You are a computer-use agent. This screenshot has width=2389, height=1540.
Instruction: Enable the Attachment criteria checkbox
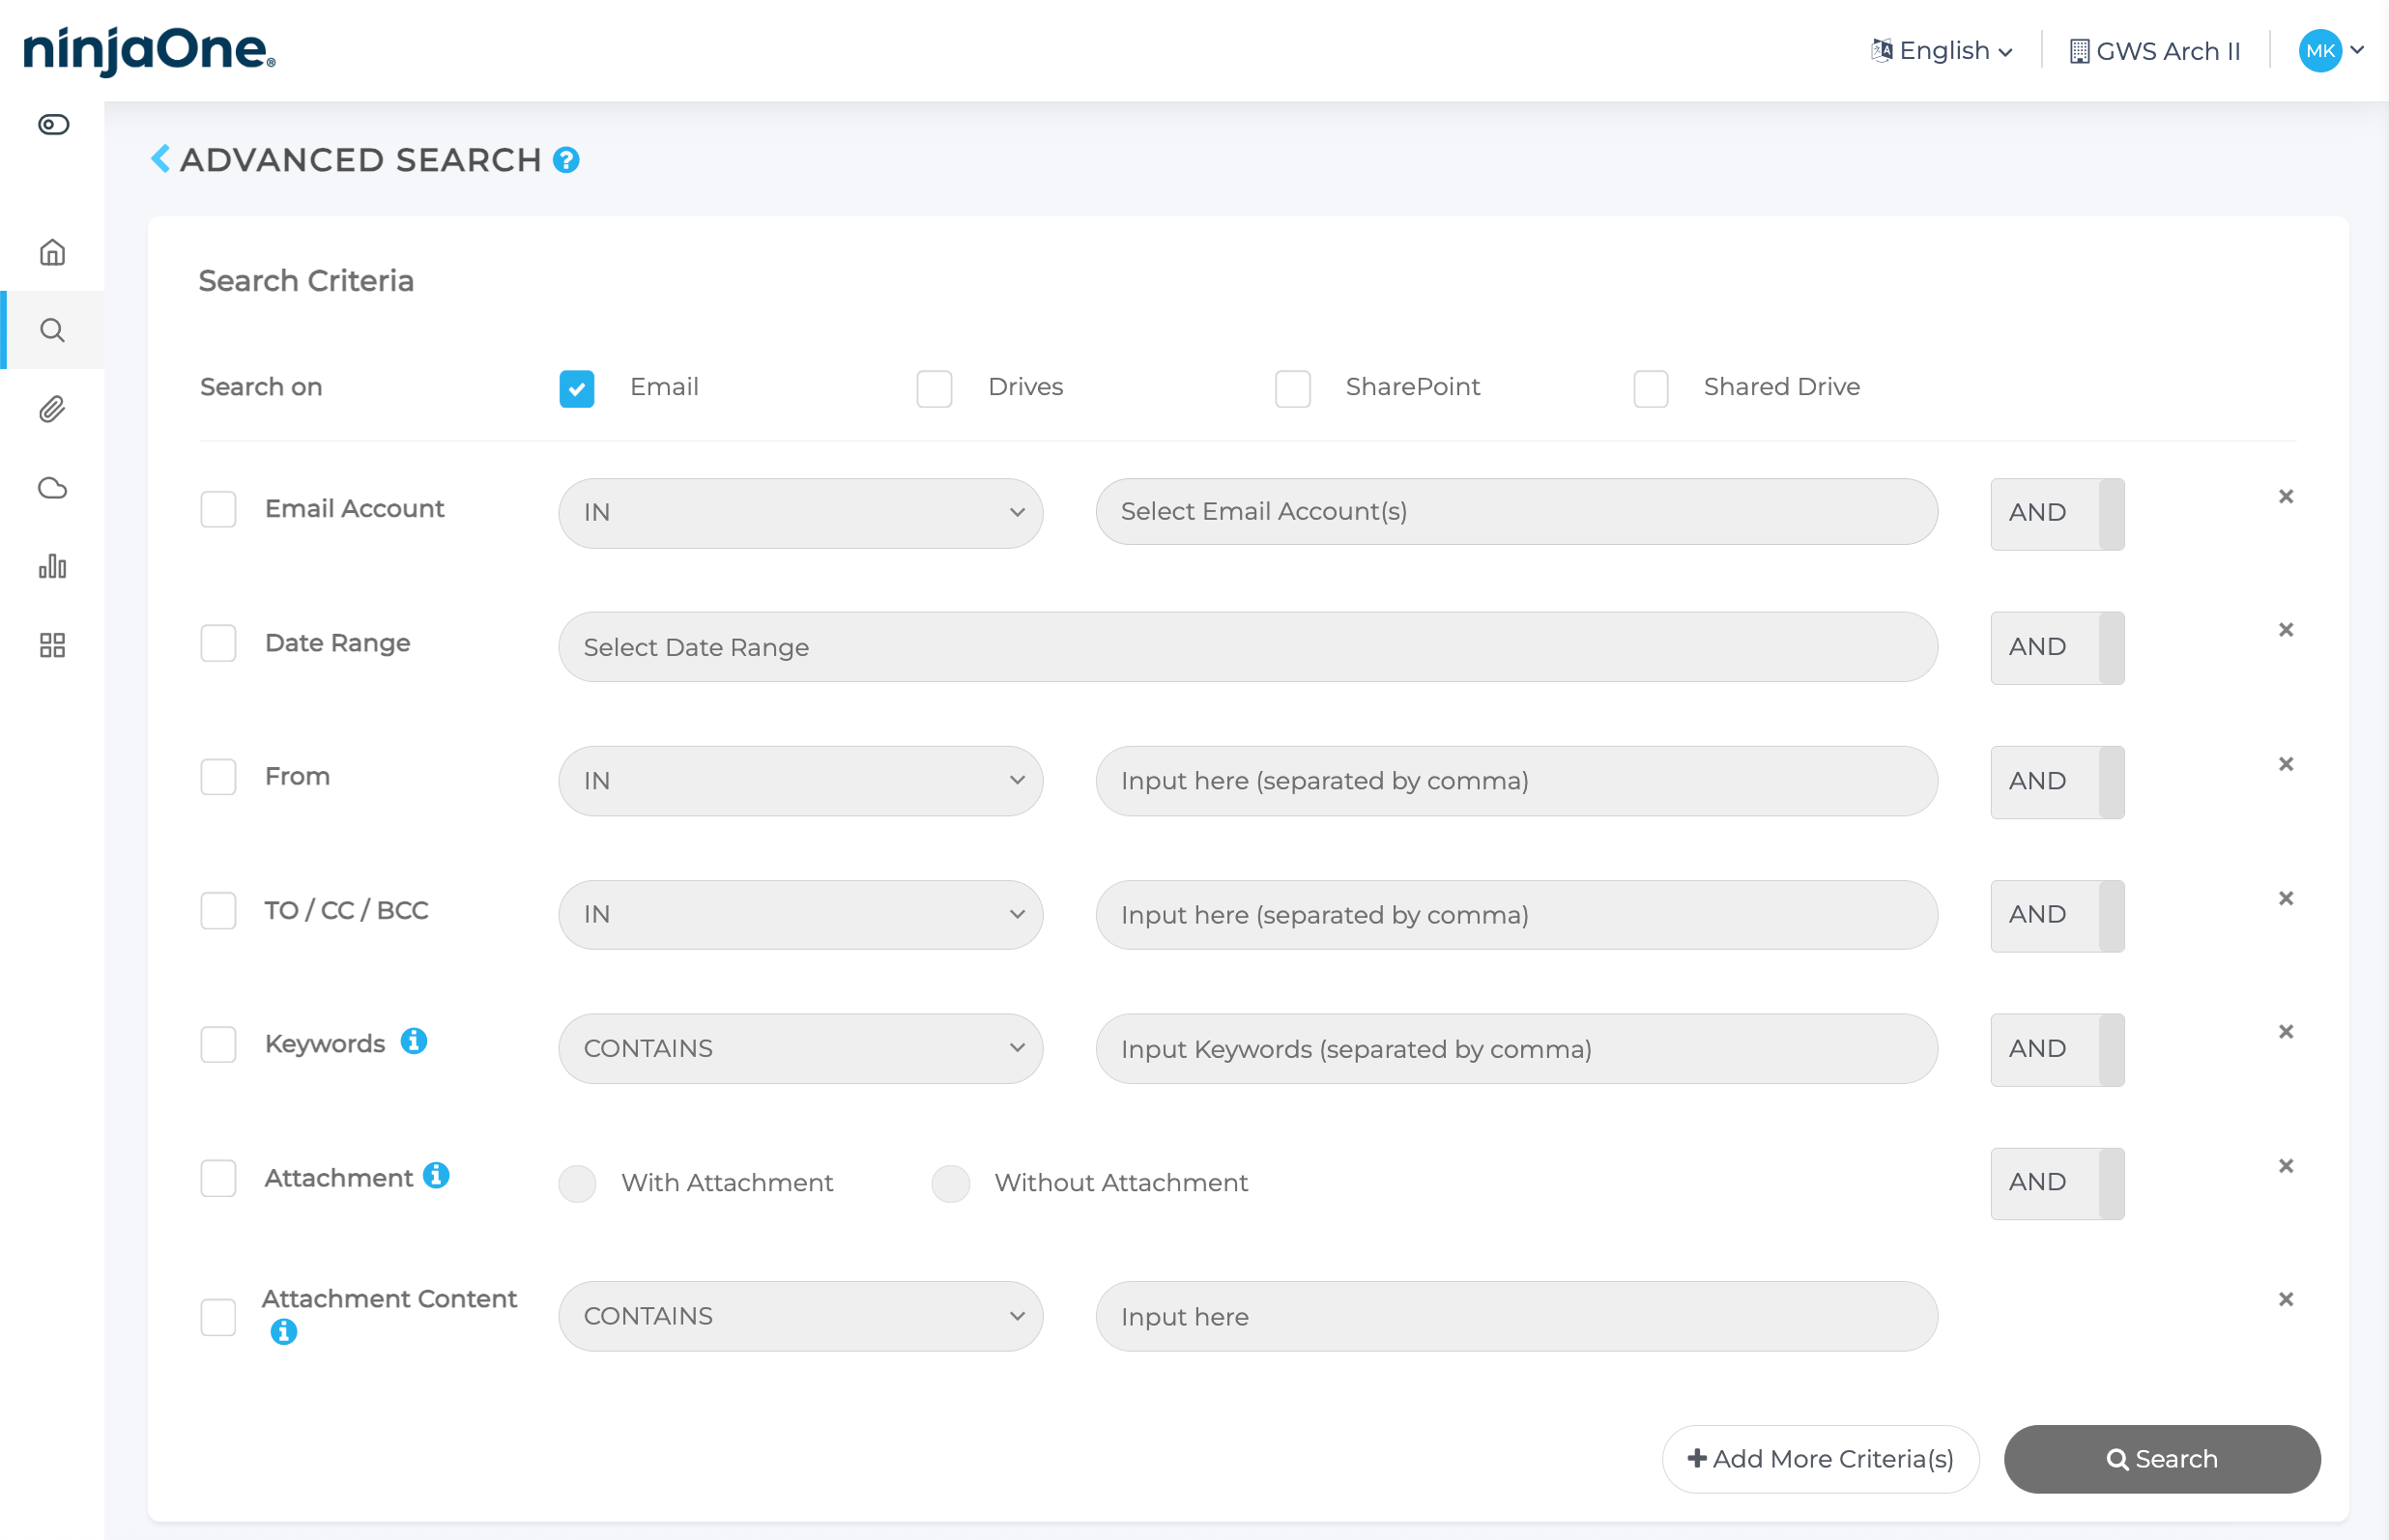(x=218, y=1179)
